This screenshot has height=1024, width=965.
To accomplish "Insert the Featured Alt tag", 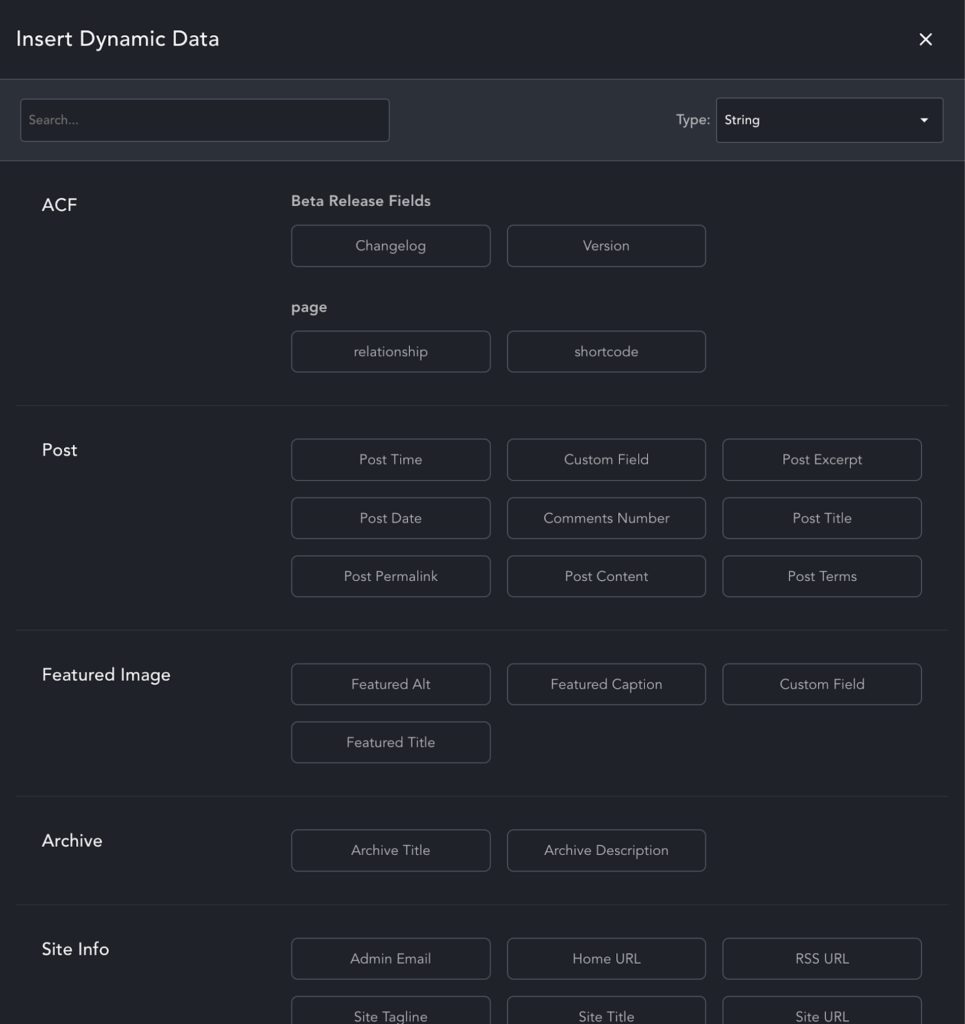I will [x=390, y=684].
